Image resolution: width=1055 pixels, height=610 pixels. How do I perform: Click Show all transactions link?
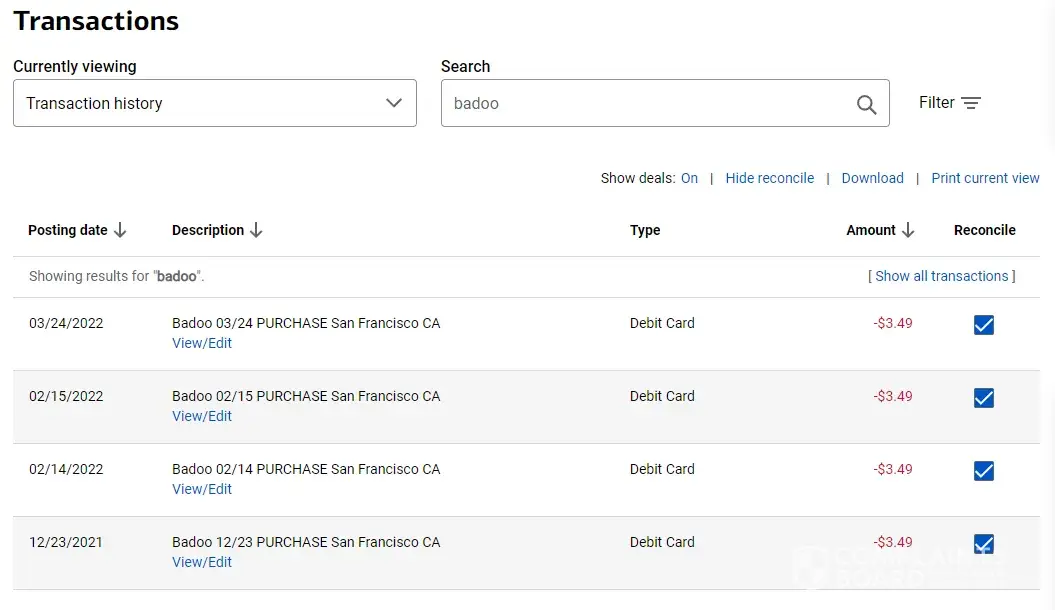pos(941,276)
